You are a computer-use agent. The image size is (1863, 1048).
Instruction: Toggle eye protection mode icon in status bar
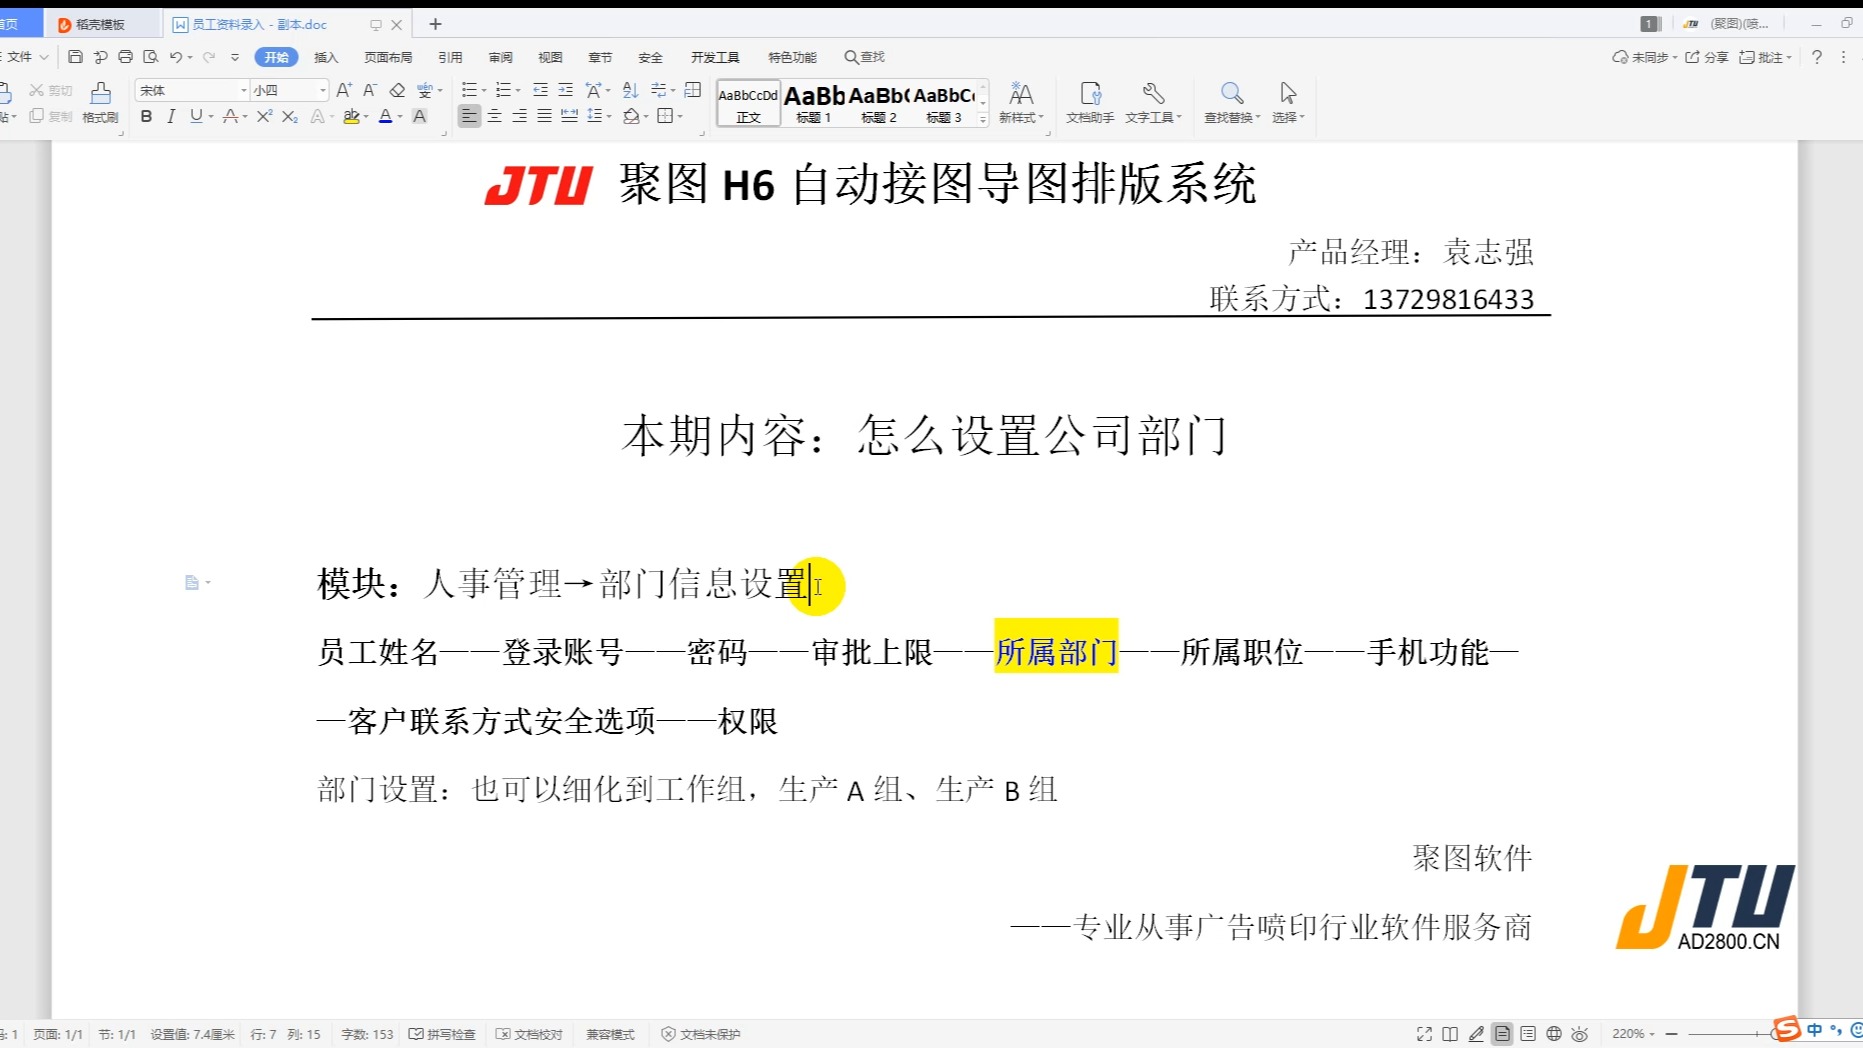1580,1034
